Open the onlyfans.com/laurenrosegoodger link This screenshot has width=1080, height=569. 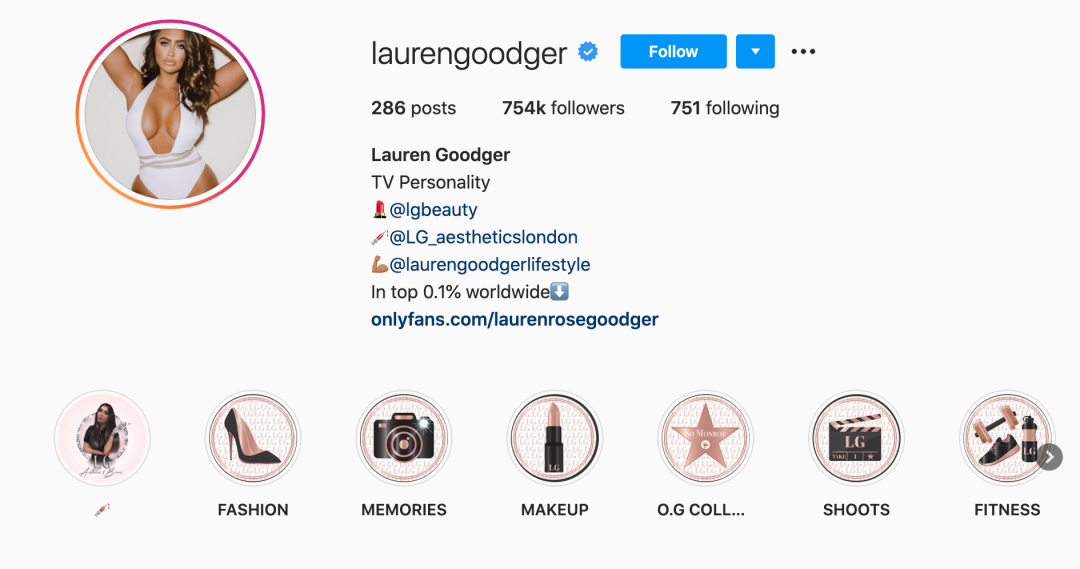(x=515, y=320)
